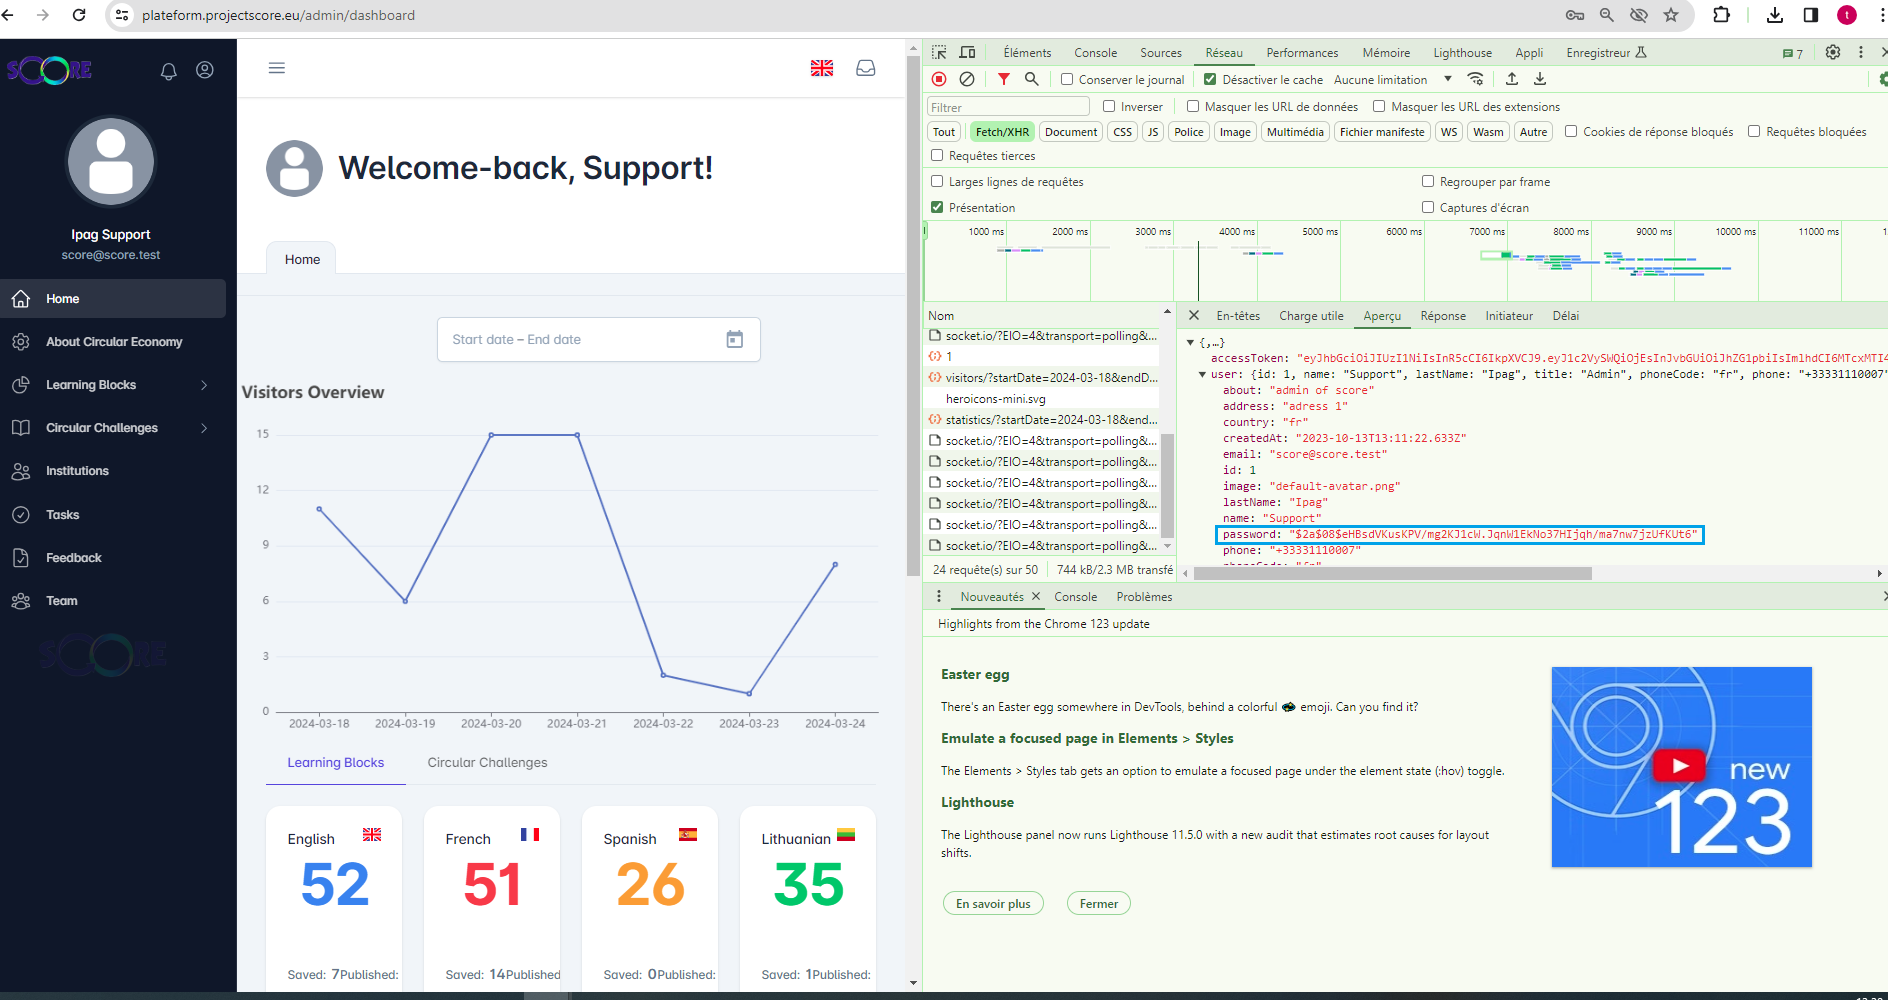Click the notification bell icon in sidebar

[168, 71]
